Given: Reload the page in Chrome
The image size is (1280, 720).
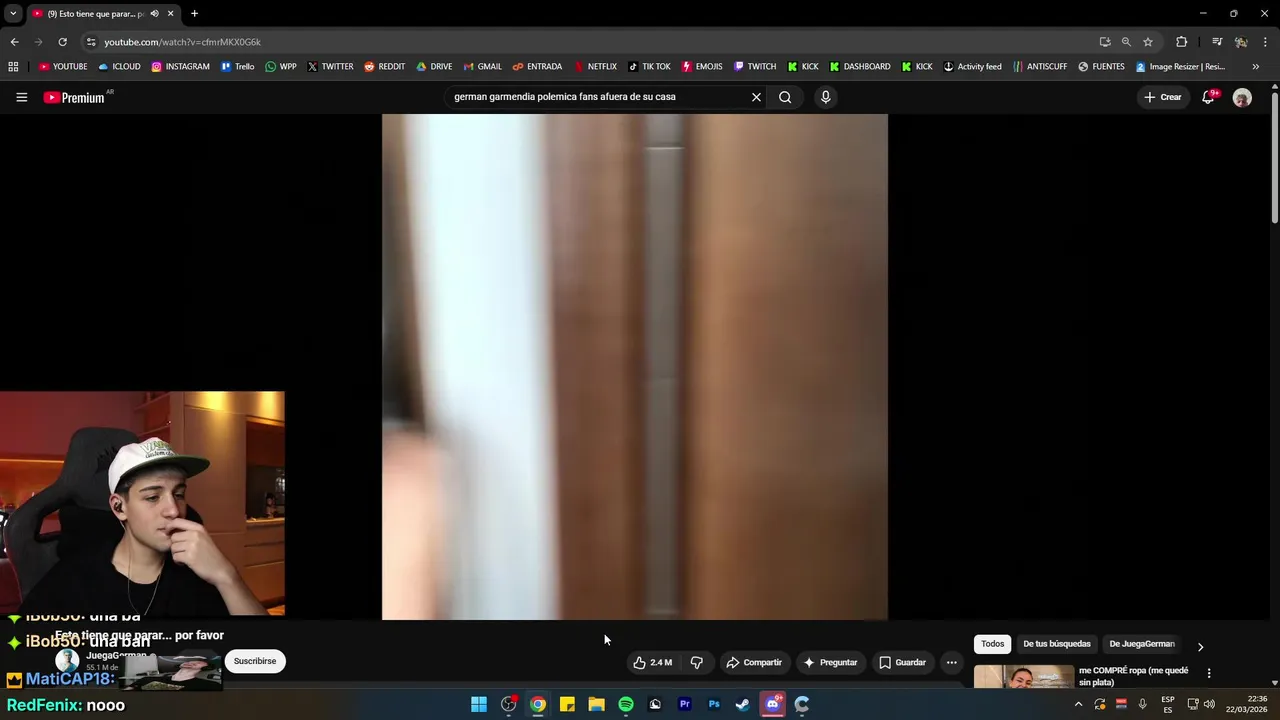Looking at the screenshot, I should pyautogui.click(x=62, y=42).
